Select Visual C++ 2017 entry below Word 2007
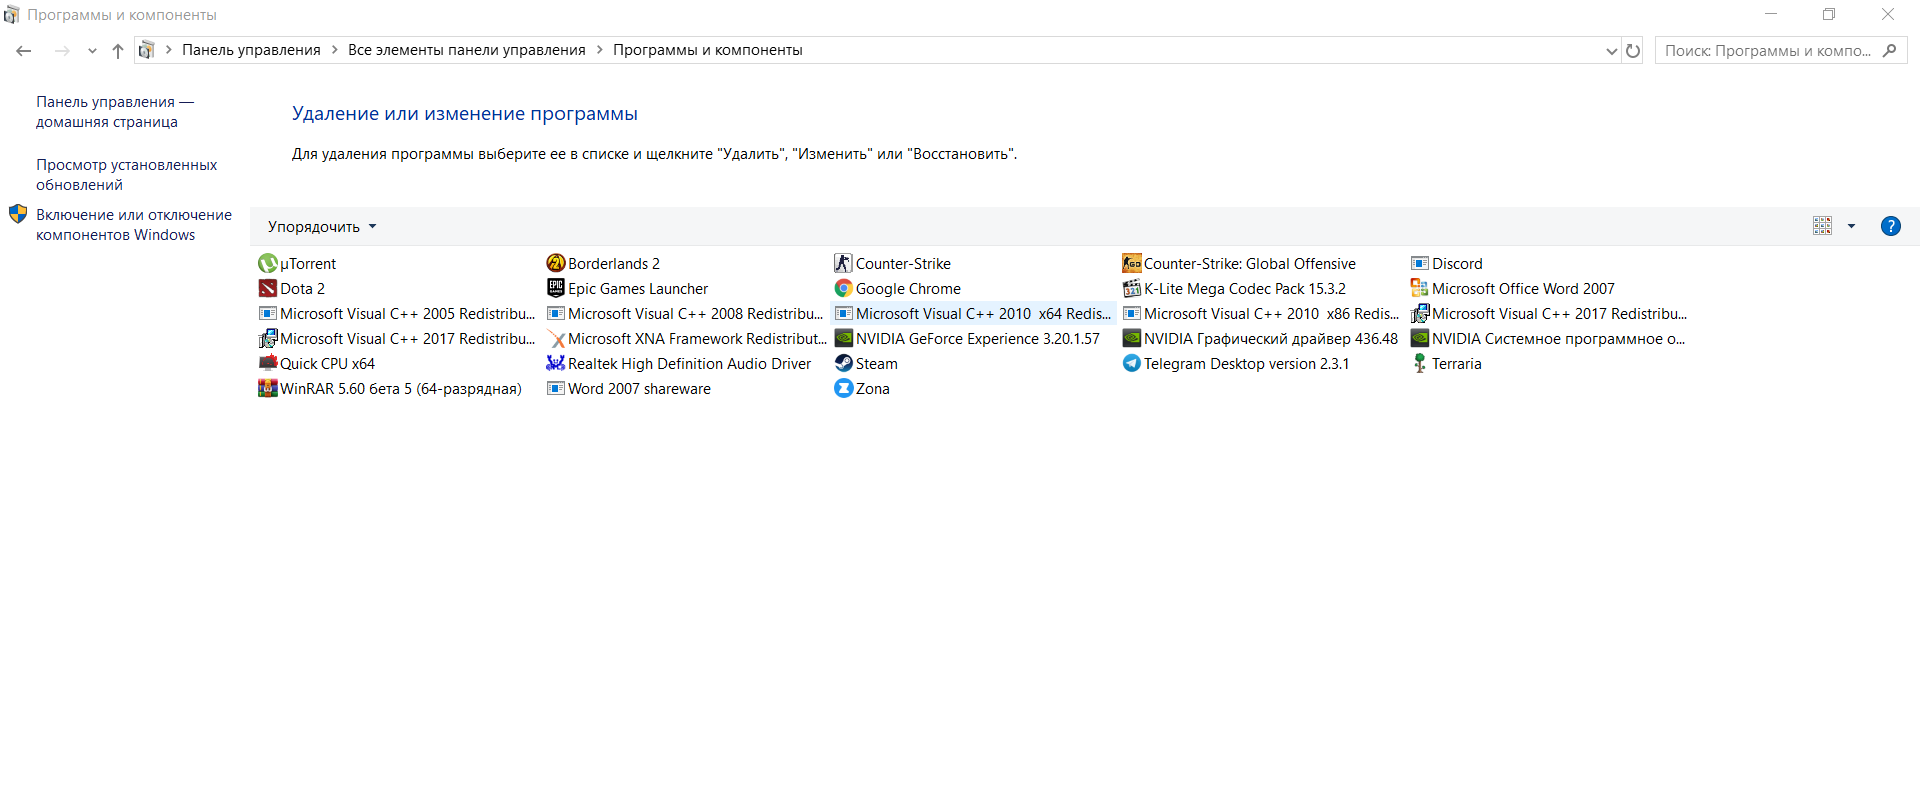Viewport: 1920px width, 791px height. tap(1549, 314)
